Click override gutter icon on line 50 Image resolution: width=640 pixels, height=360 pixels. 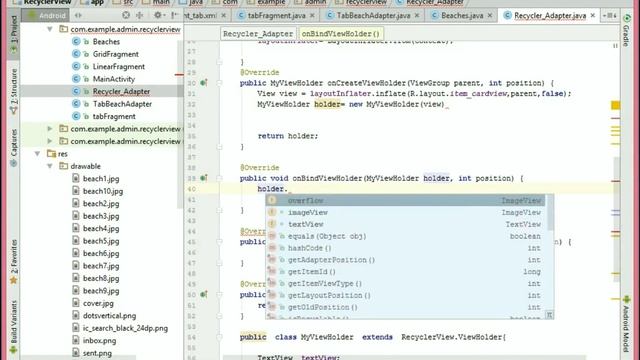204,294
